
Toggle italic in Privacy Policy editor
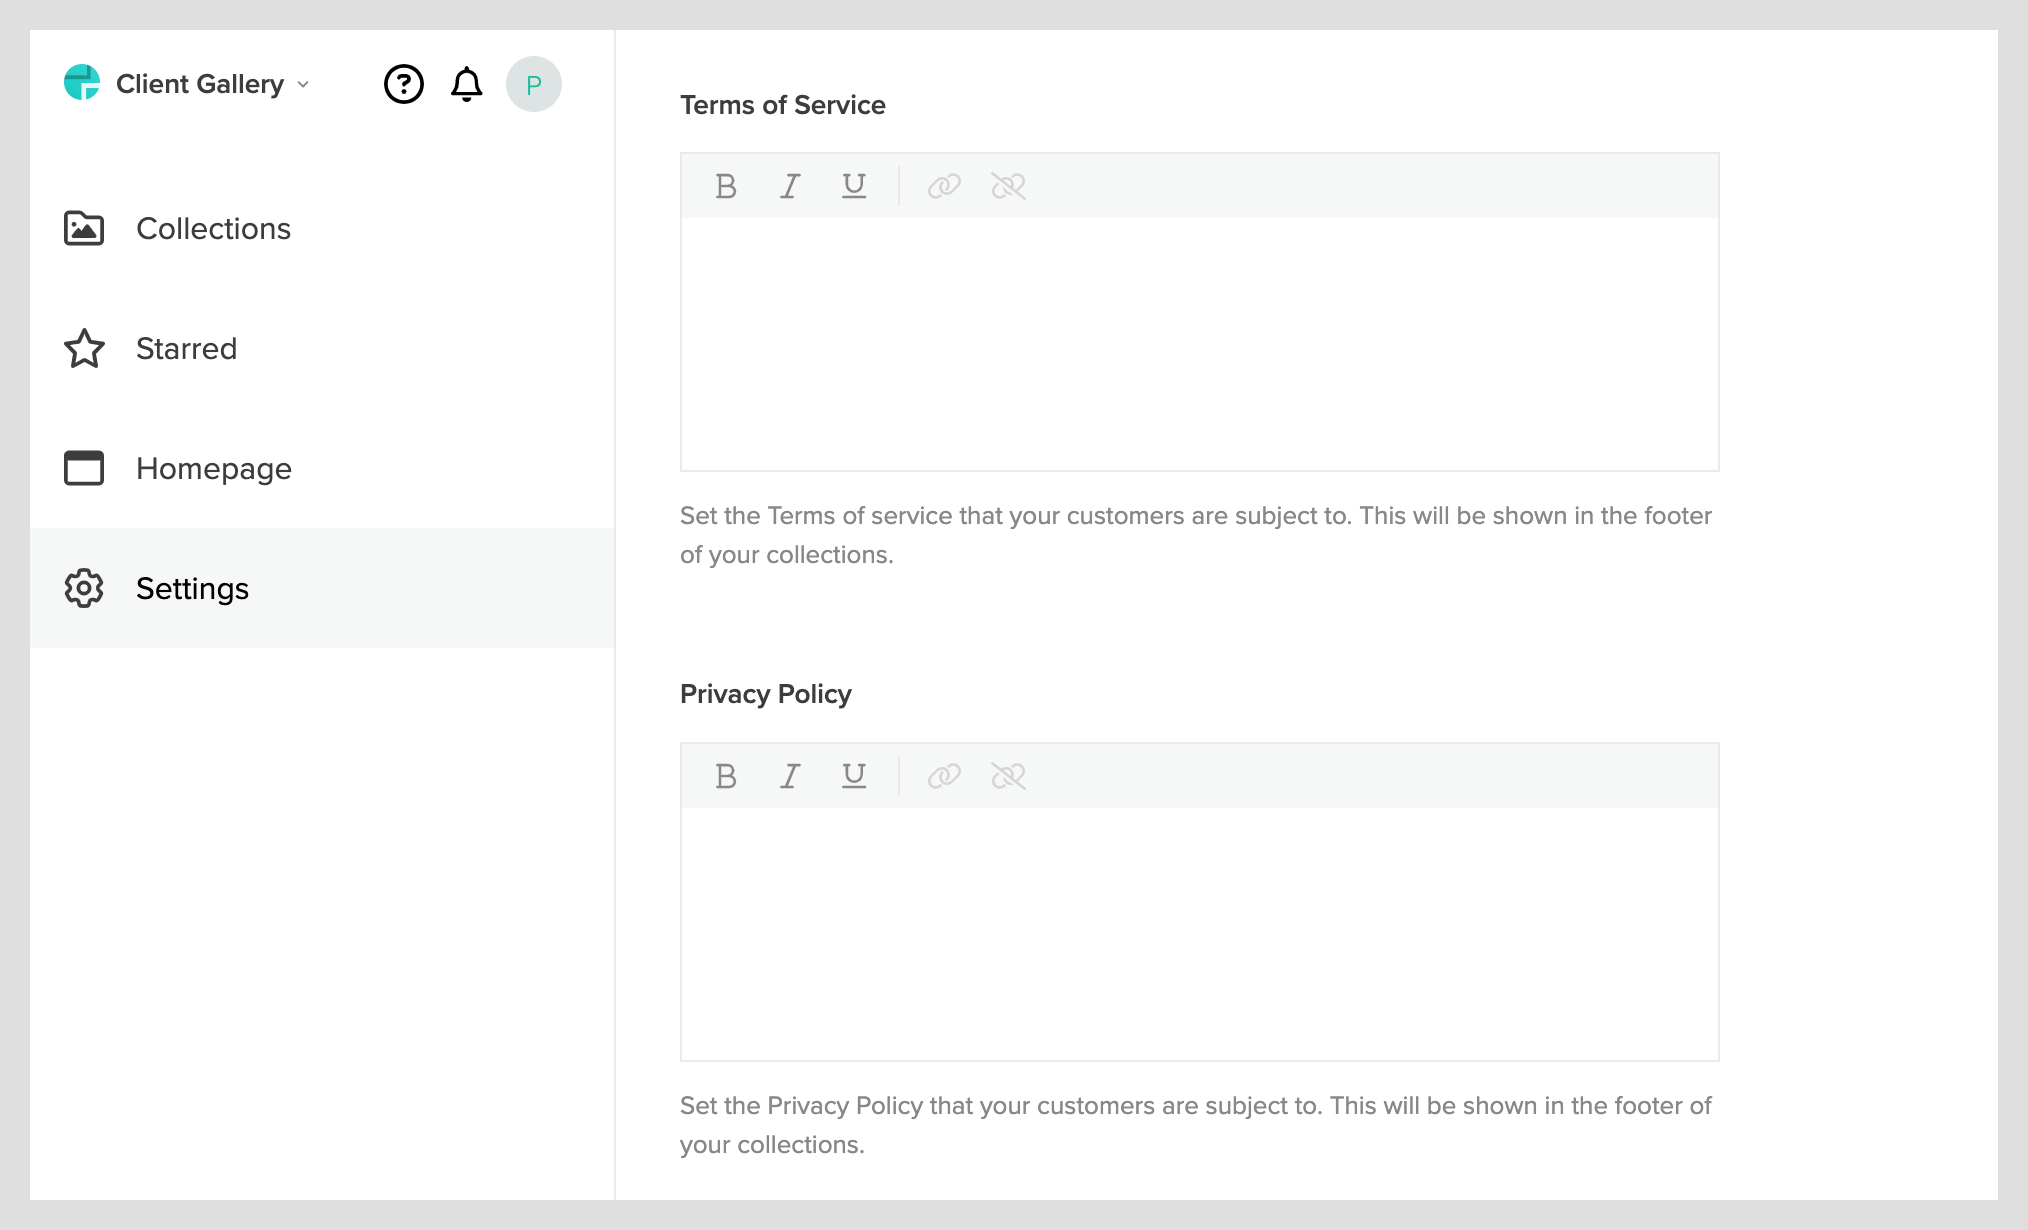pyautogui.click(x=790, y=776)
